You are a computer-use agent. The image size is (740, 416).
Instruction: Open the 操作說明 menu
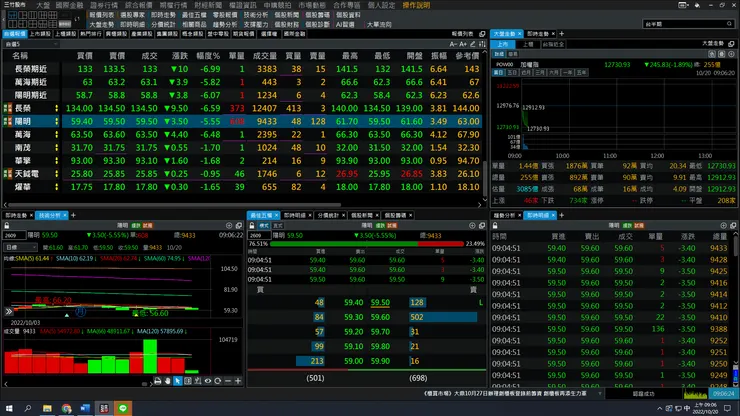(x=416, y=5)
